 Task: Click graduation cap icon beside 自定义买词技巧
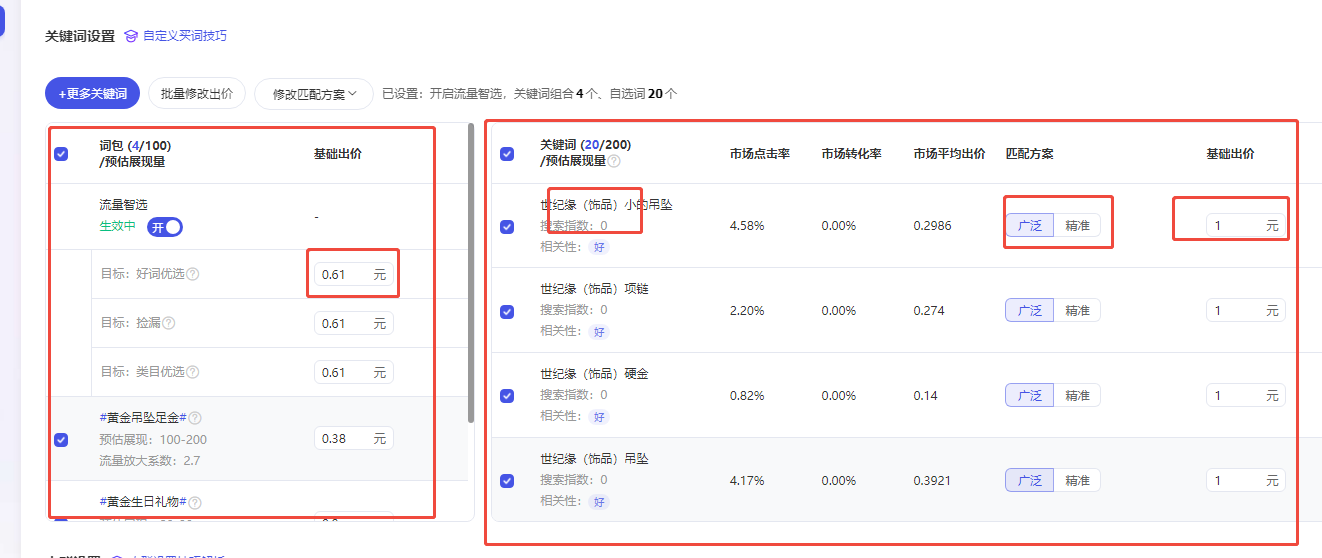(131, 36)
